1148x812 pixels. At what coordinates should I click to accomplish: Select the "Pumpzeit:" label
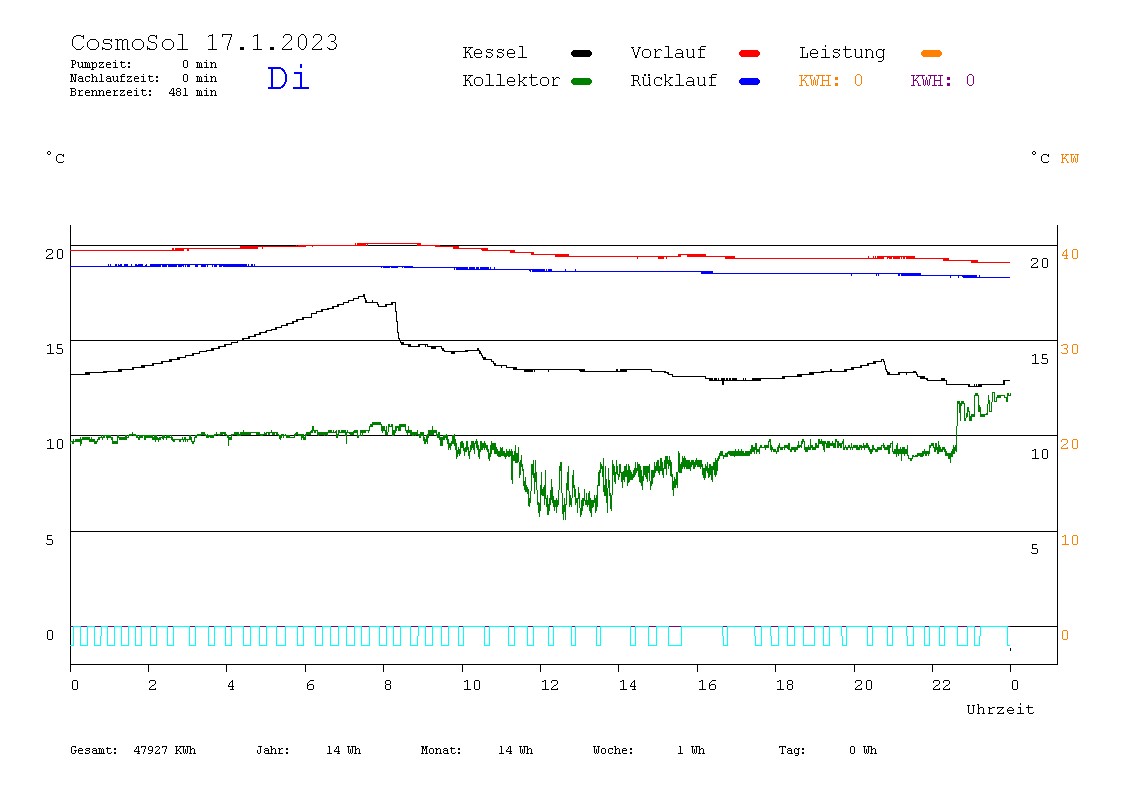(x=101, y=64)
